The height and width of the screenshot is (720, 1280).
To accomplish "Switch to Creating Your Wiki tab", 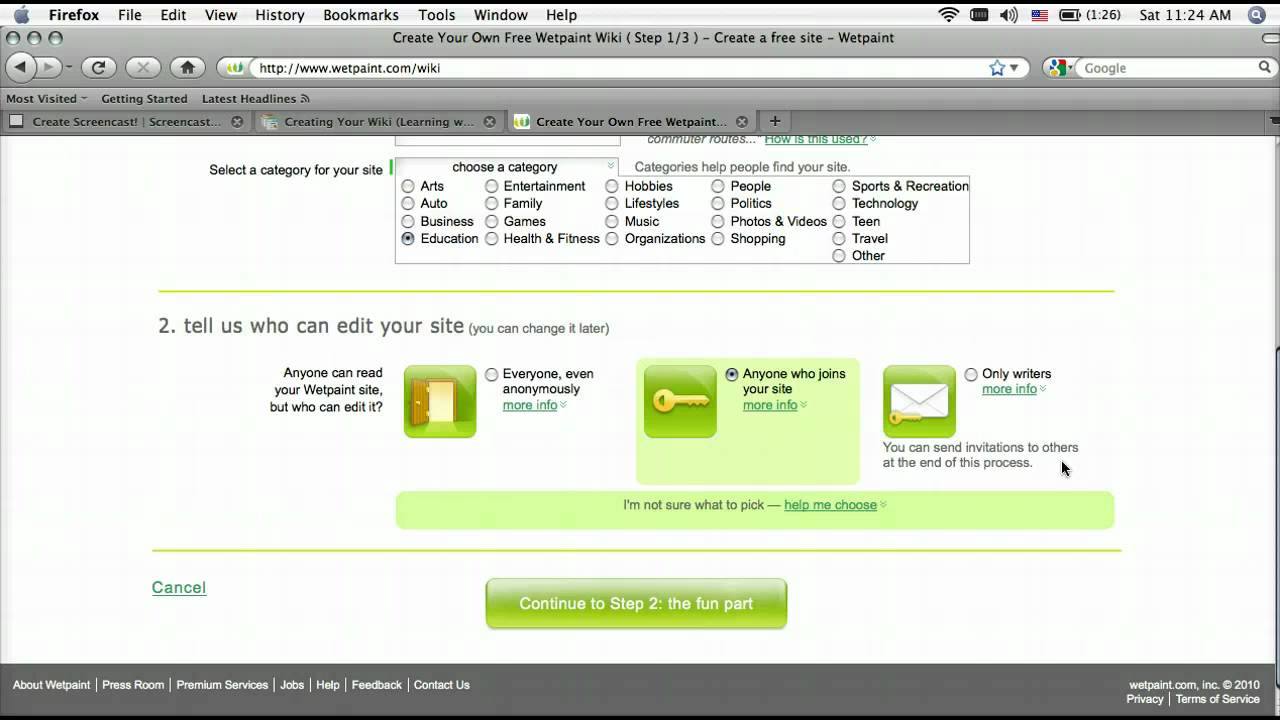I will [x=378, y=122].
